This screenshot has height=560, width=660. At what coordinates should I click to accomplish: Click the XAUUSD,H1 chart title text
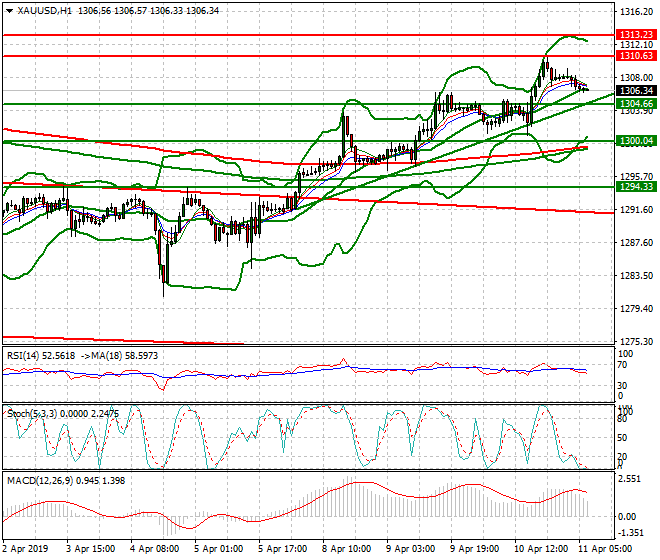coord(45,11)
